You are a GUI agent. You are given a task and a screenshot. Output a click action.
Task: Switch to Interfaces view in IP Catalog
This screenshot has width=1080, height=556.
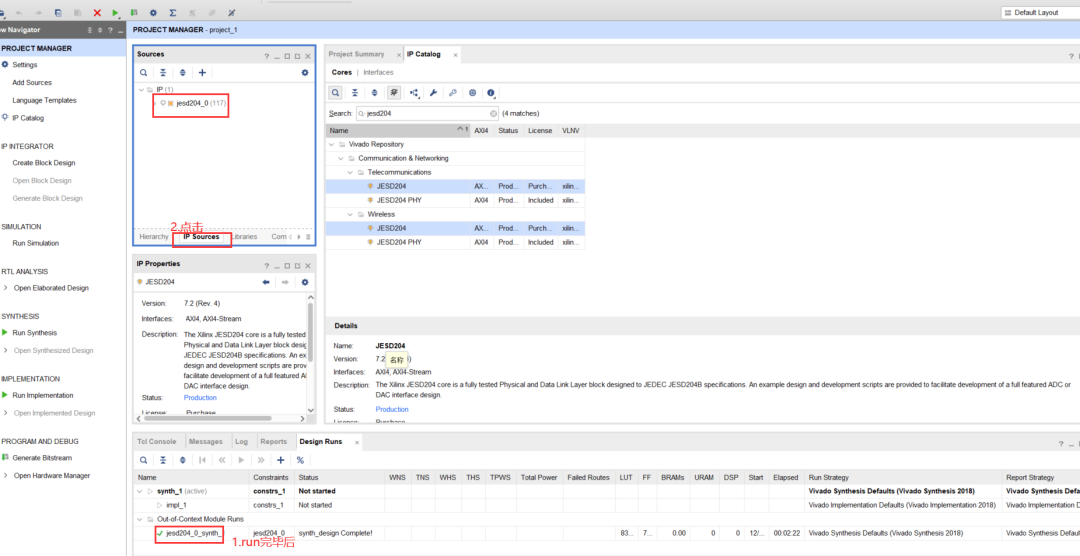378,72
